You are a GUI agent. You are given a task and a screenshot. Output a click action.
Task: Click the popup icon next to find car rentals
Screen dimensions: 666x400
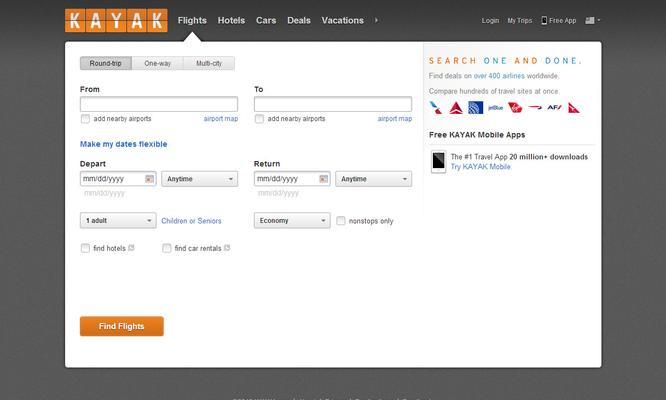point(227,248)
